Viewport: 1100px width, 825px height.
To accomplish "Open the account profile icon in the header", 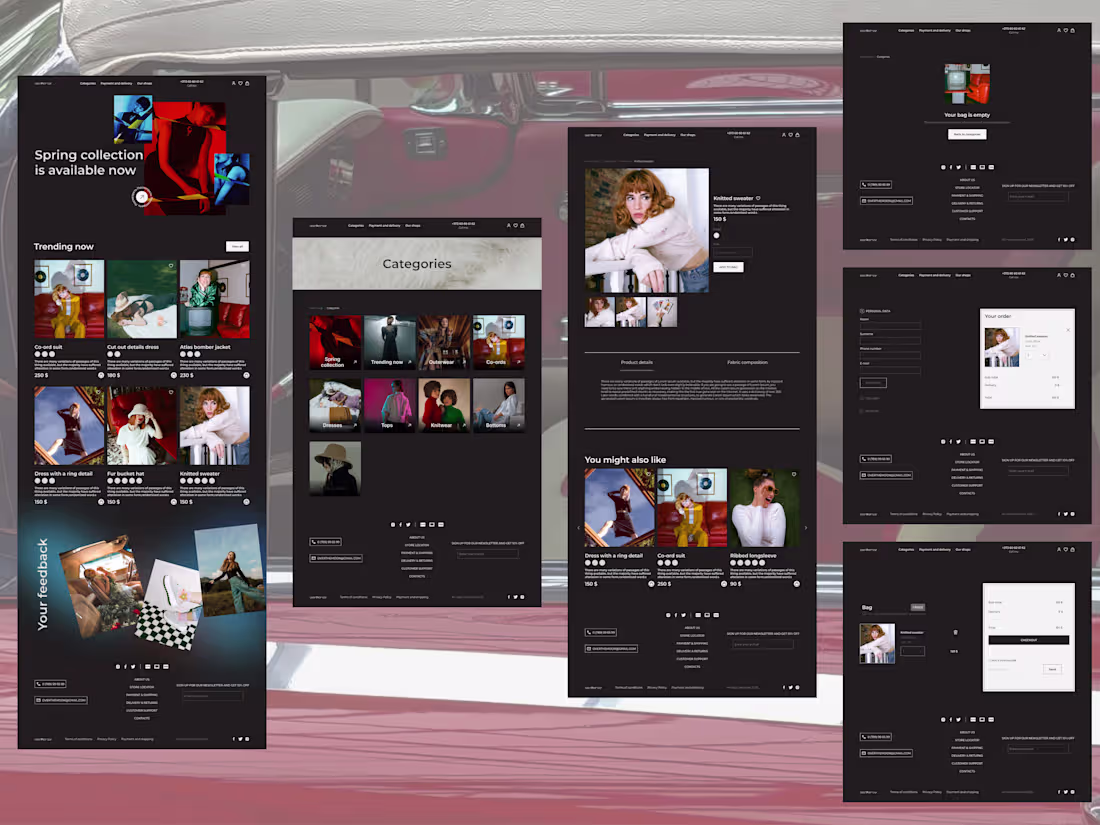I will tap(784, 135).
